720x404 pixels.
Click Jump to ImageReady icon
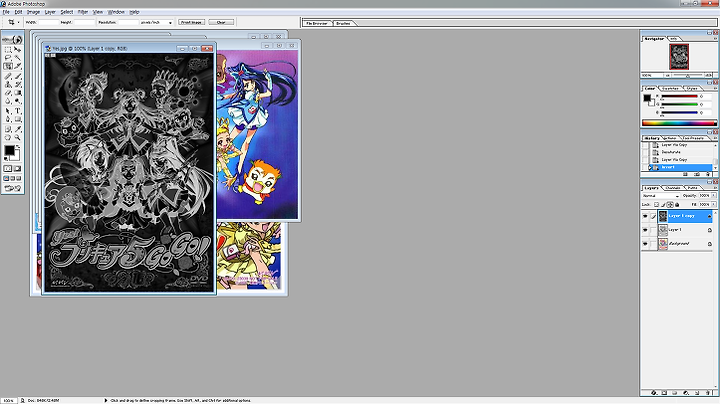(x=12, y=188)
